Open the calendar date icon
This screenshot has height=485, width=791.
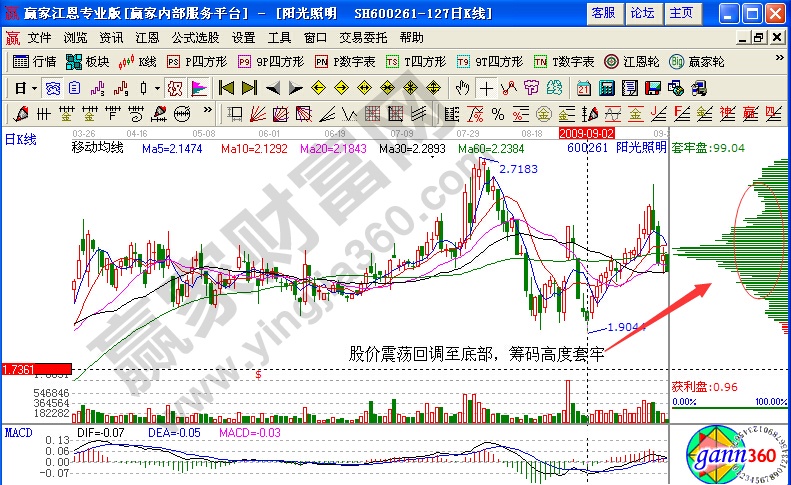(x=583, y=87)
